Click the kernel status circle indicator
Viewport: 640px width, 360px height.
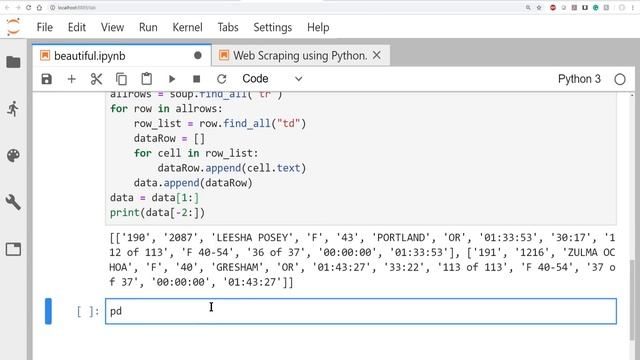[620, 79]
